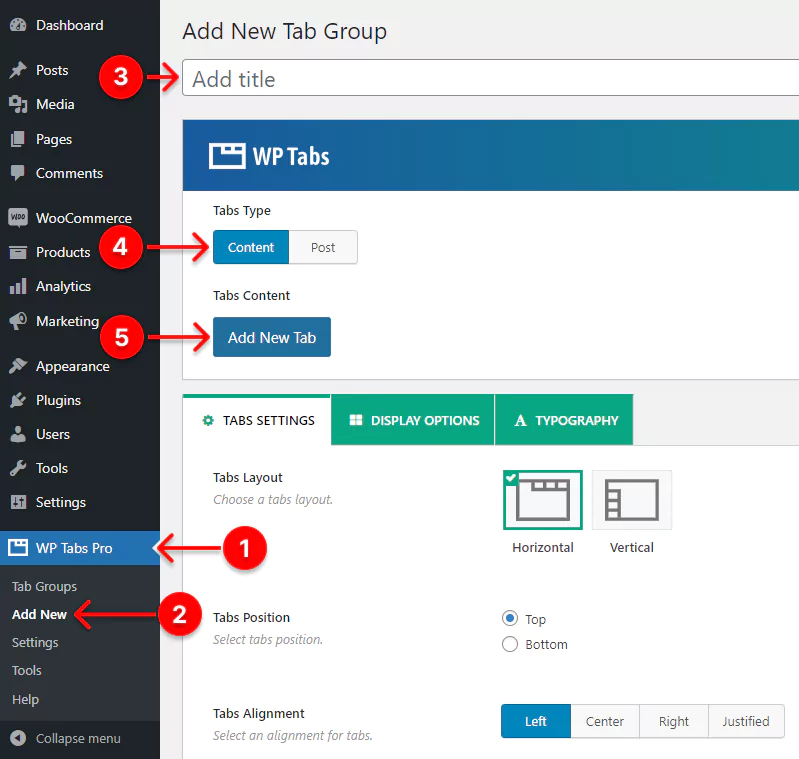The image size is (799, 759).
Task: Choose the Top tabs position radio
Action: point(510,618)
